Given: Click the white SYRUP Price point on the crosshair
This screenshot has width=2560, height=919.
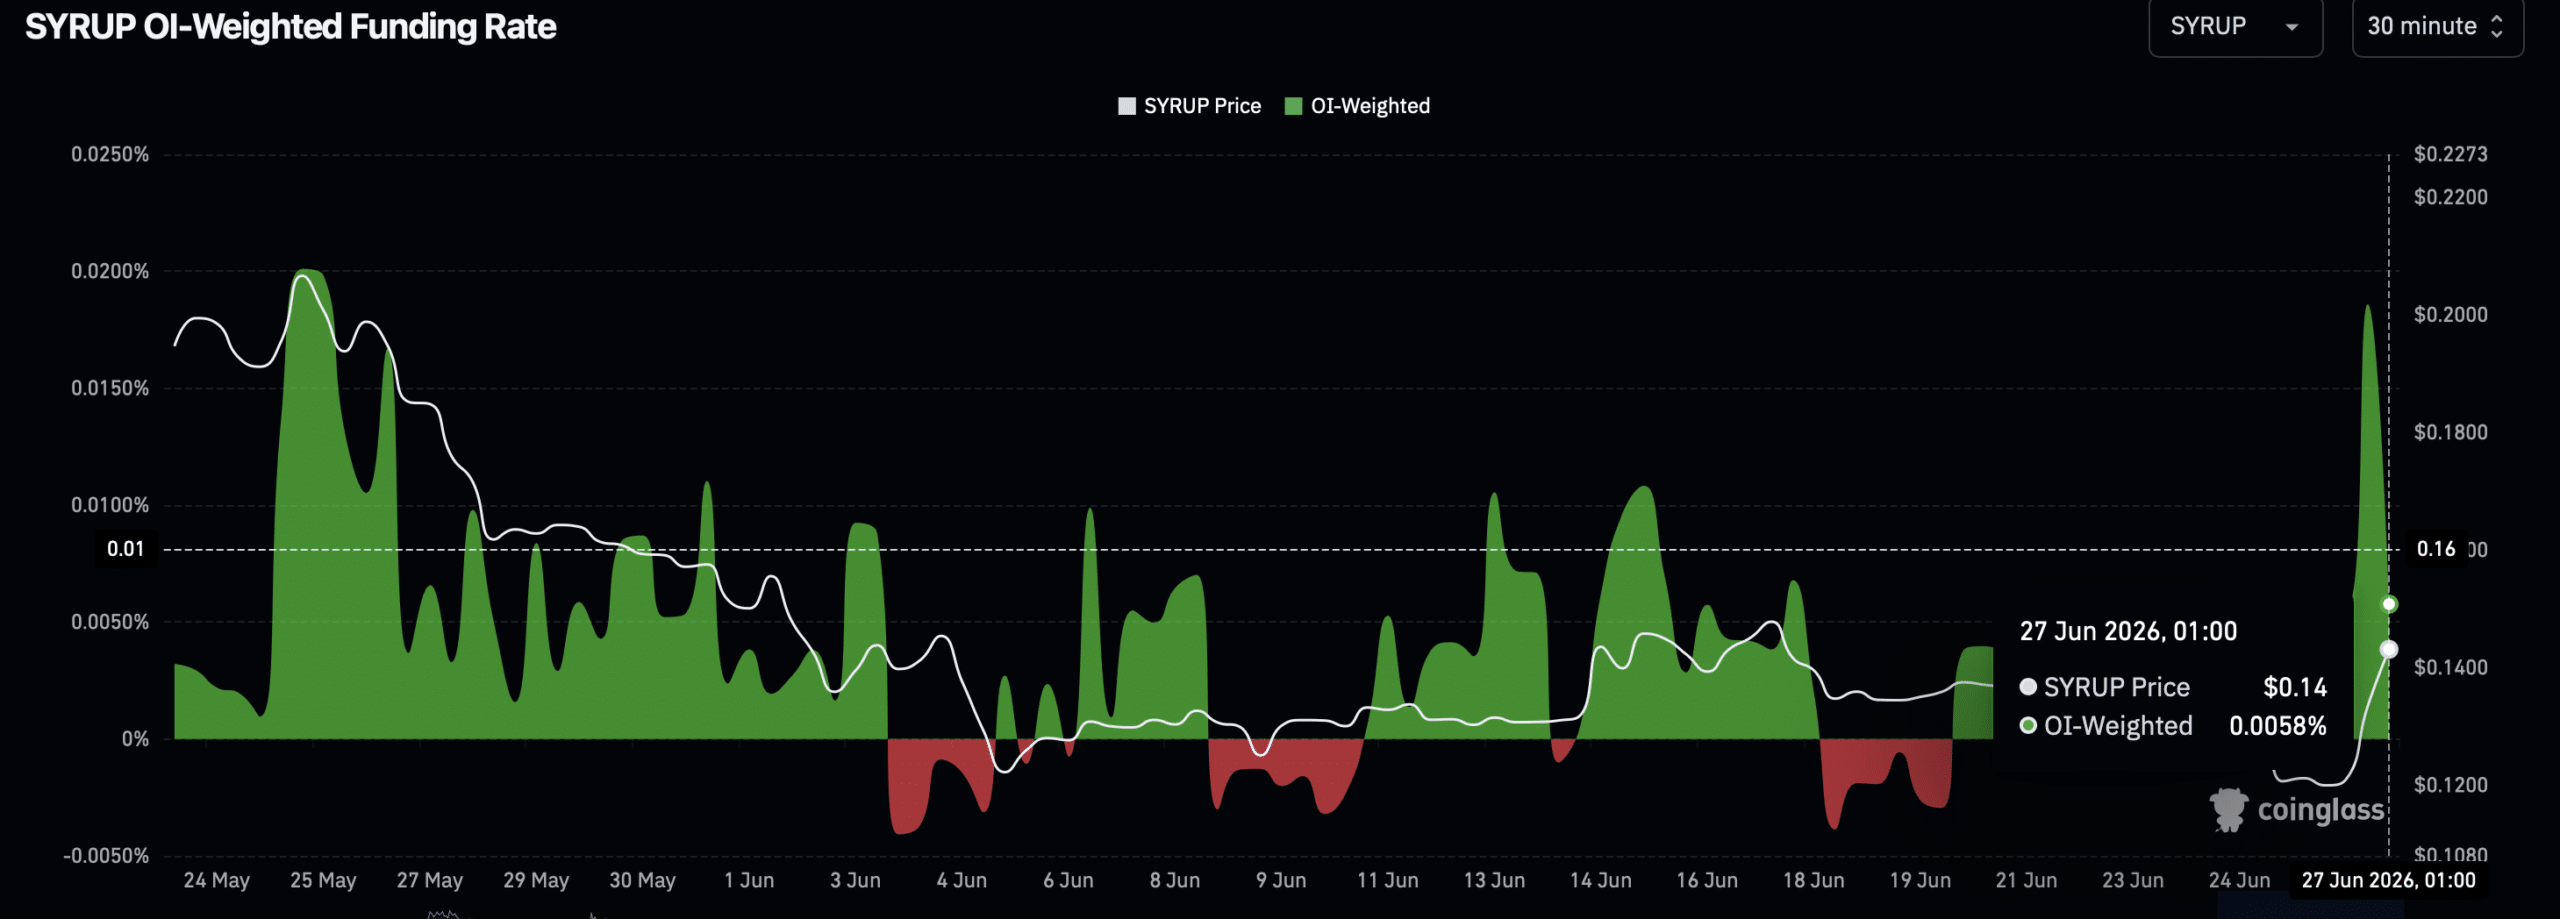Looking at the screenshot, I should (x=2389, y=649).
